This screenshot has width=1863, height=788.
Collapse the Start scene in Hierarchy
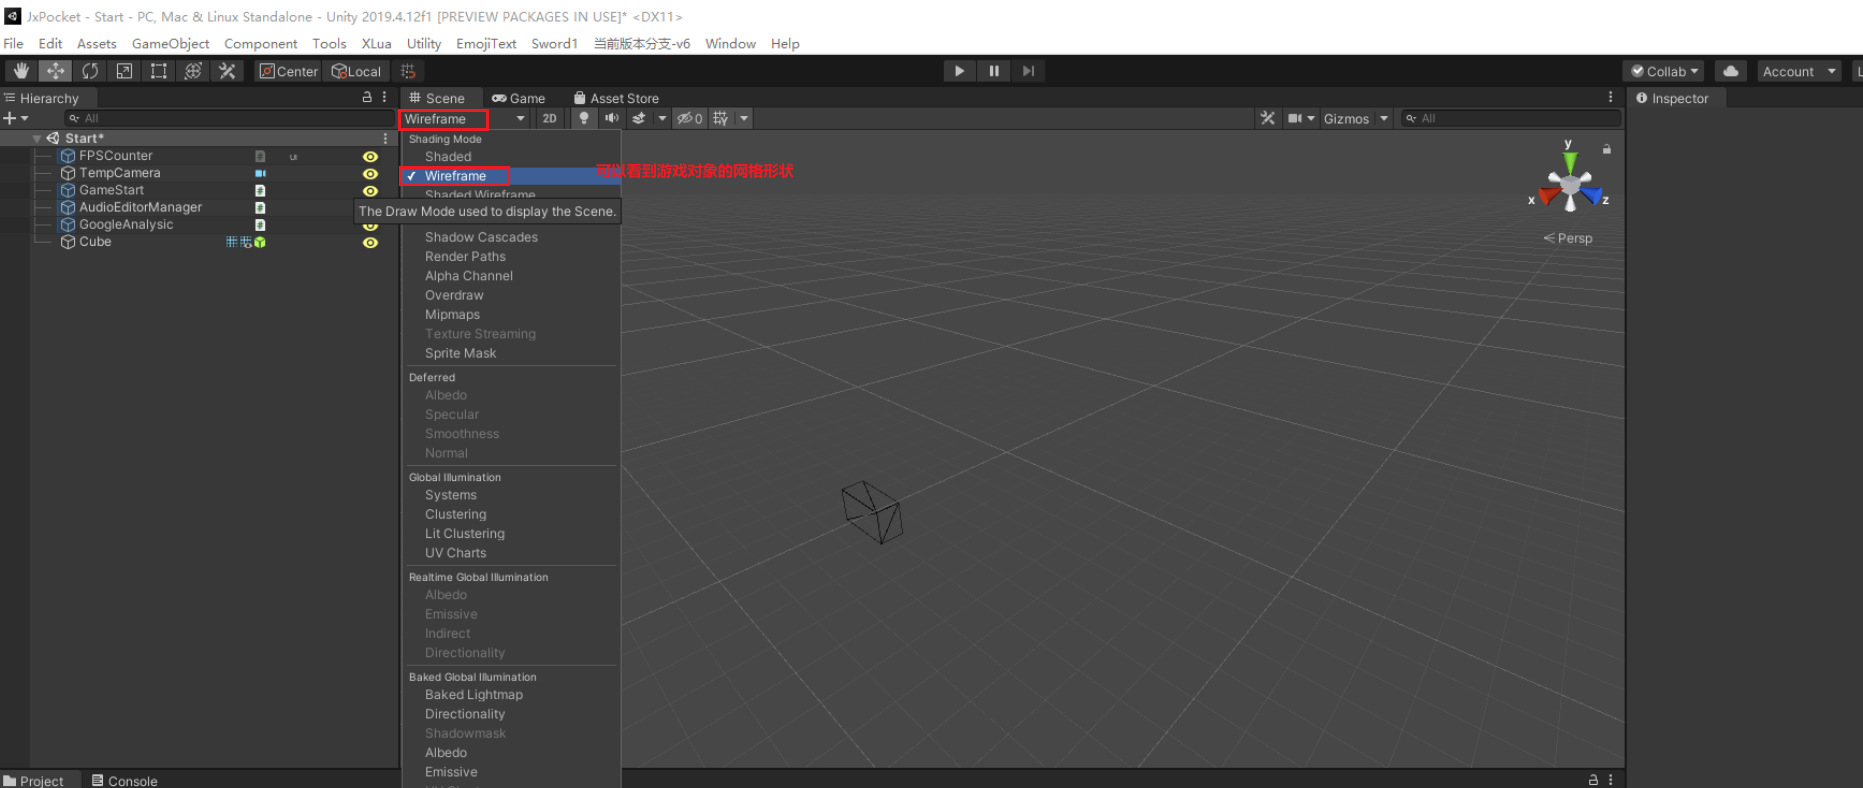(x=37, y=139)
